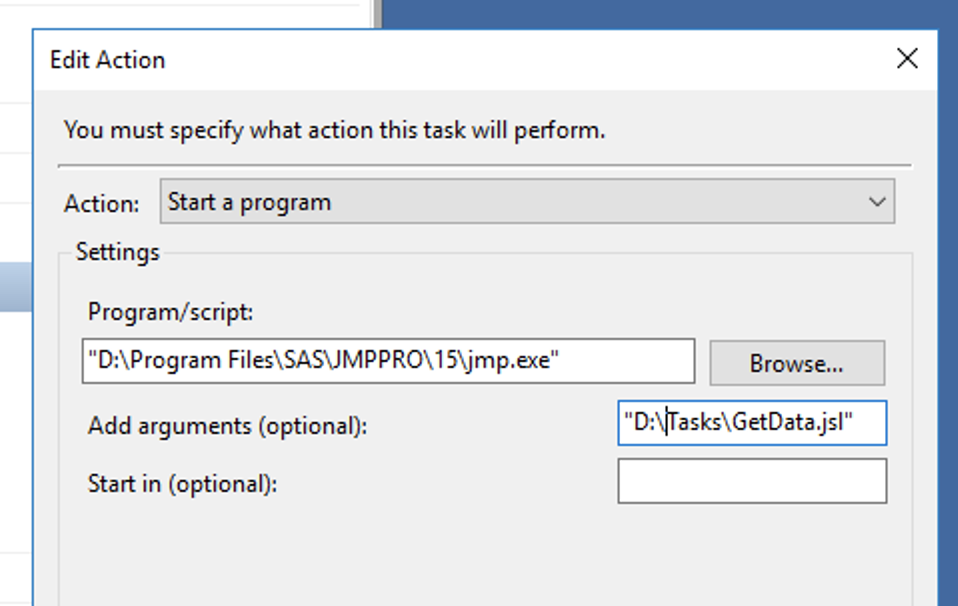Click the Settings group label
The width and height of the screenshot is (958, 606).
point(118,252)
